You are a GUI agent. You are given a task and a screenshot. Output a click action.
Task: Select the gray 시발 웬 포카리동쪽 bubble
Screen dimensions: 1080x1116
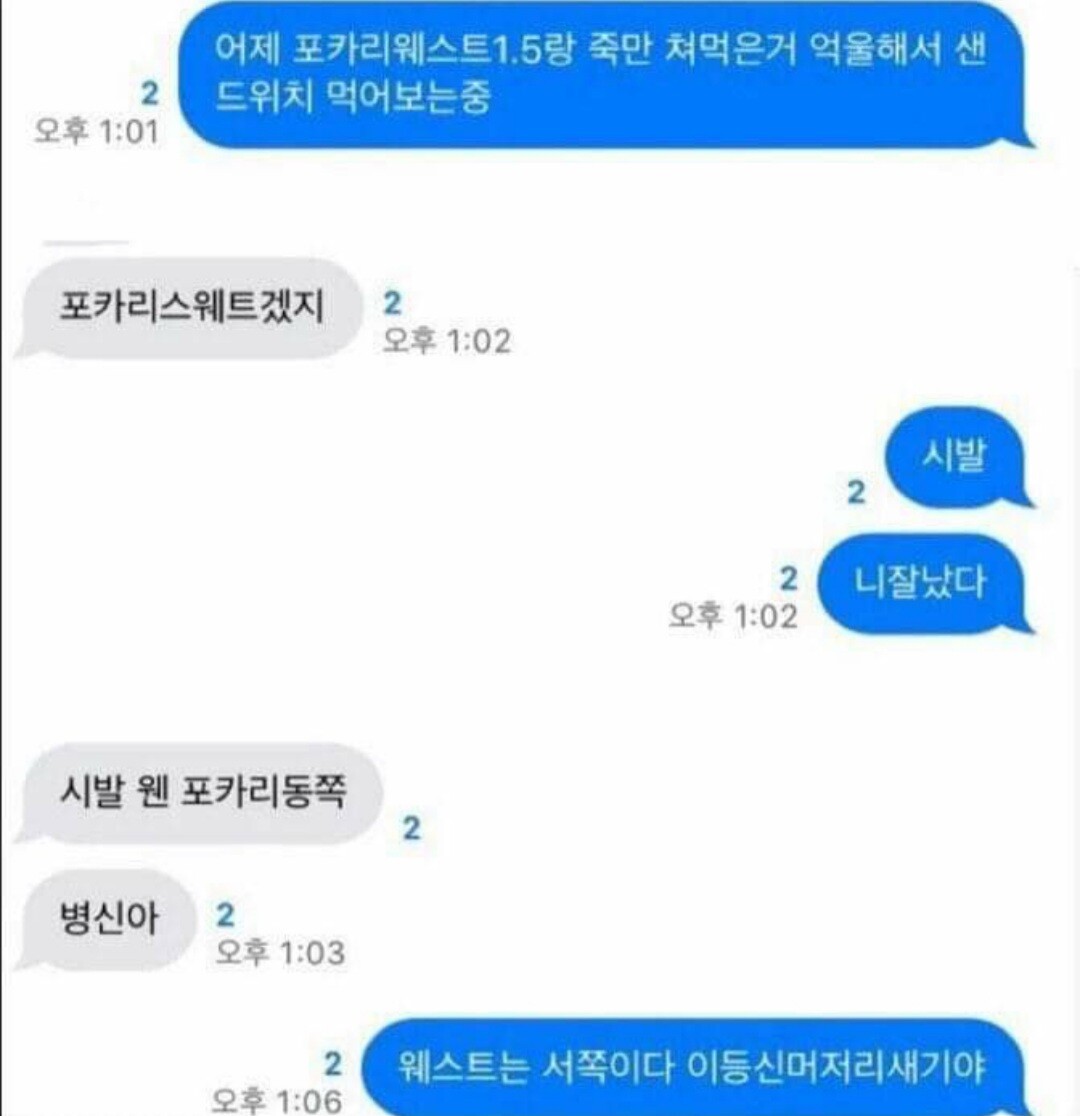pos(199,793)
